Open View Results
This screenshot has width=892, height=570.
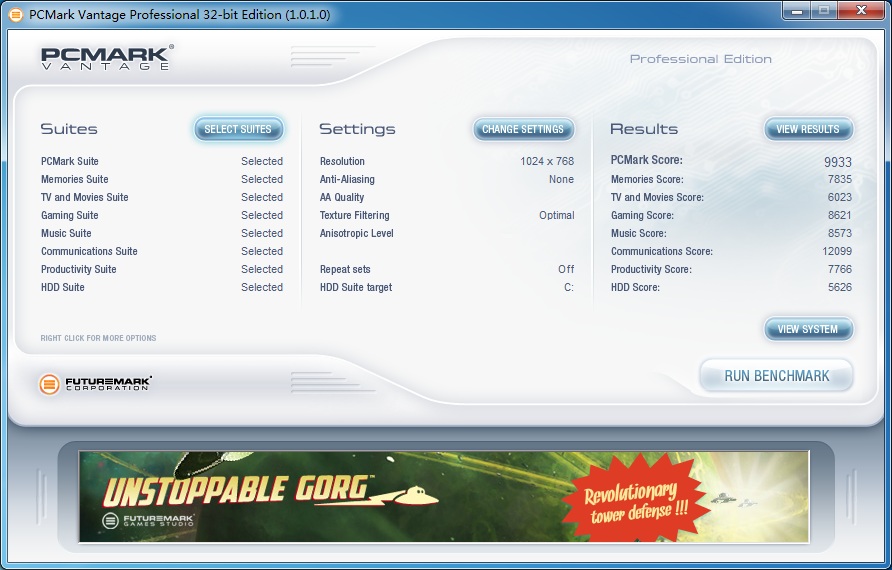808,129
